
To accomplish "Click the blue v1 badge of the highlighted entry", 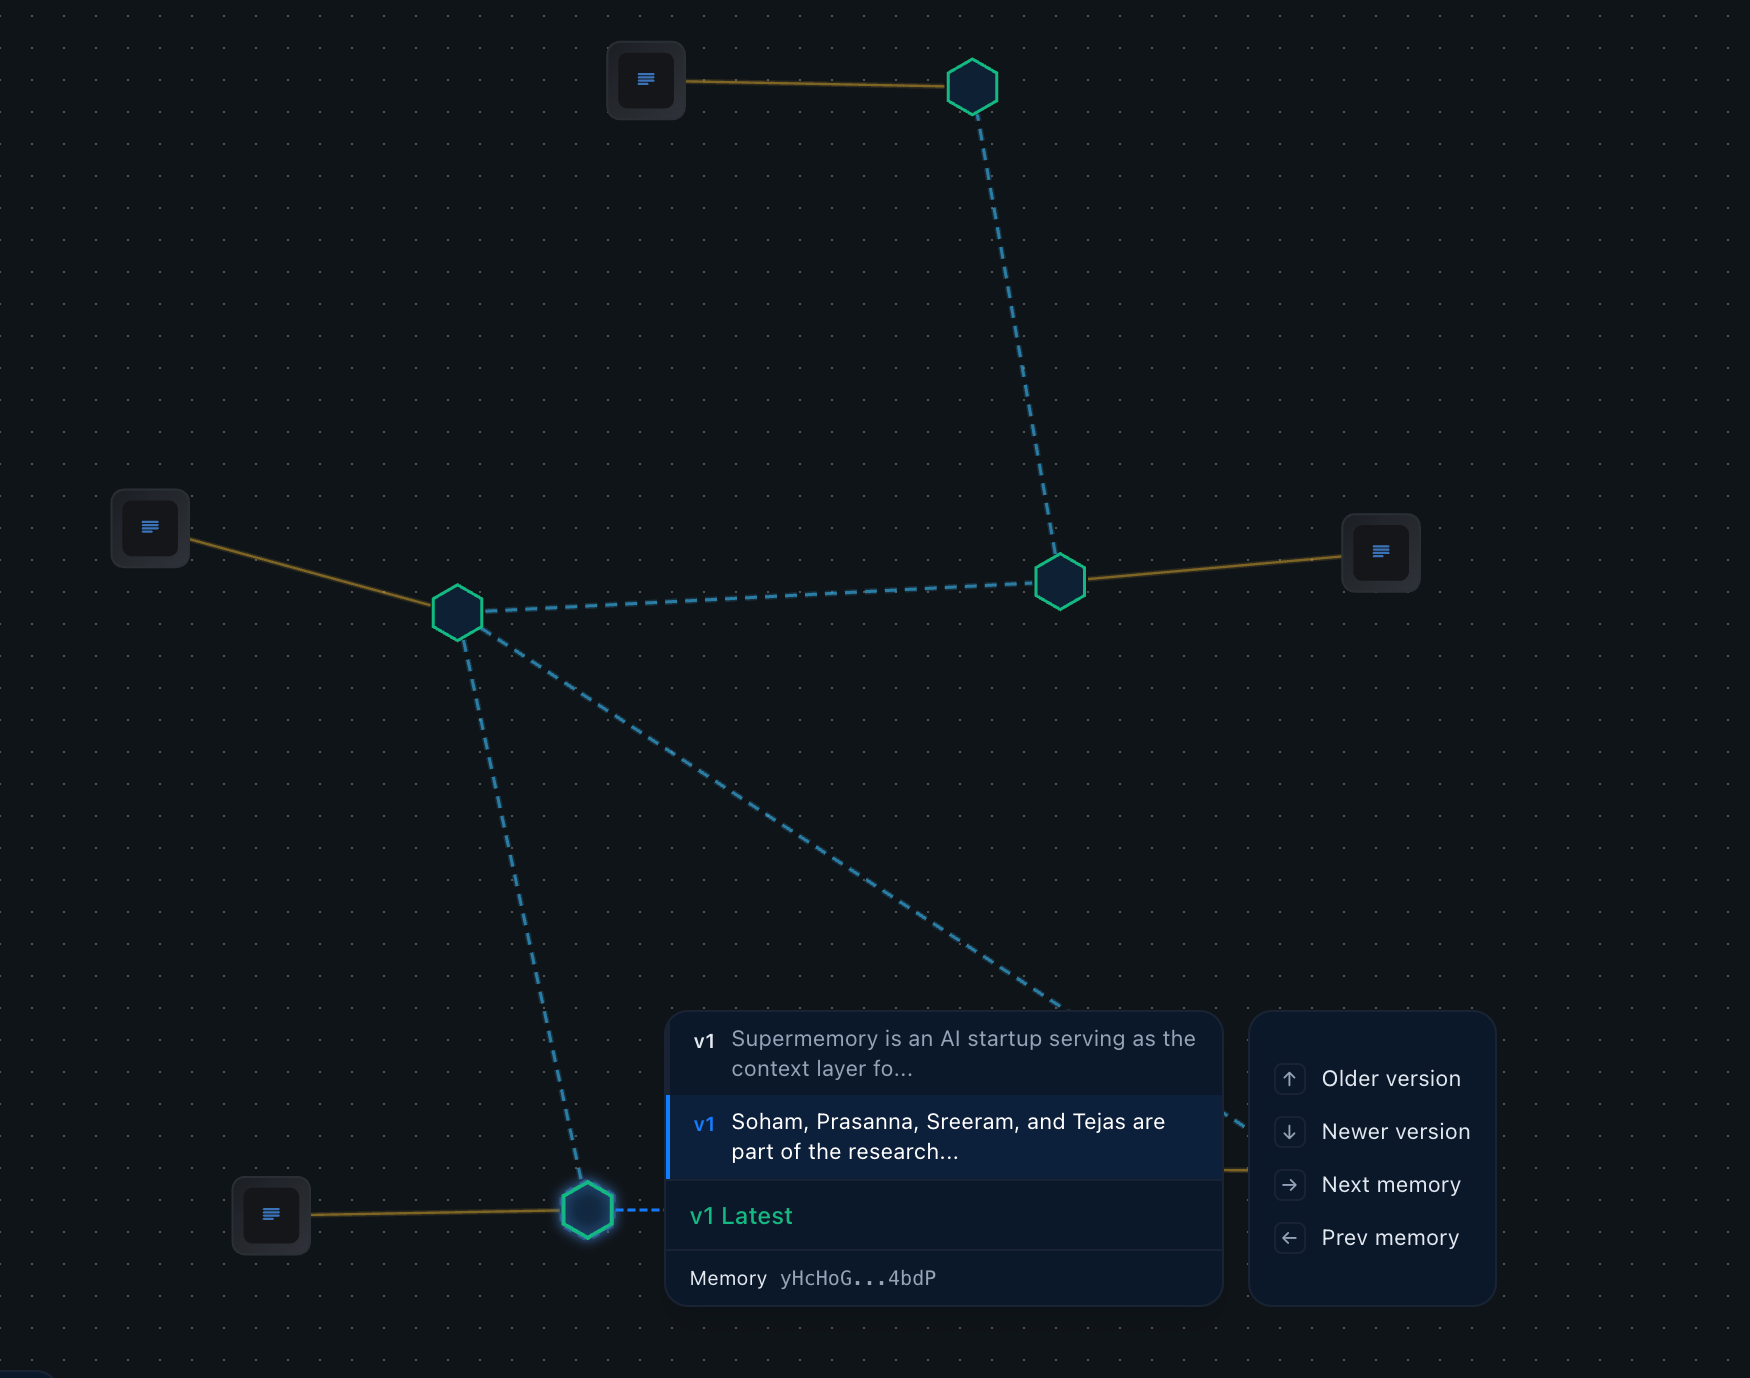I will tap(704, 1125).
